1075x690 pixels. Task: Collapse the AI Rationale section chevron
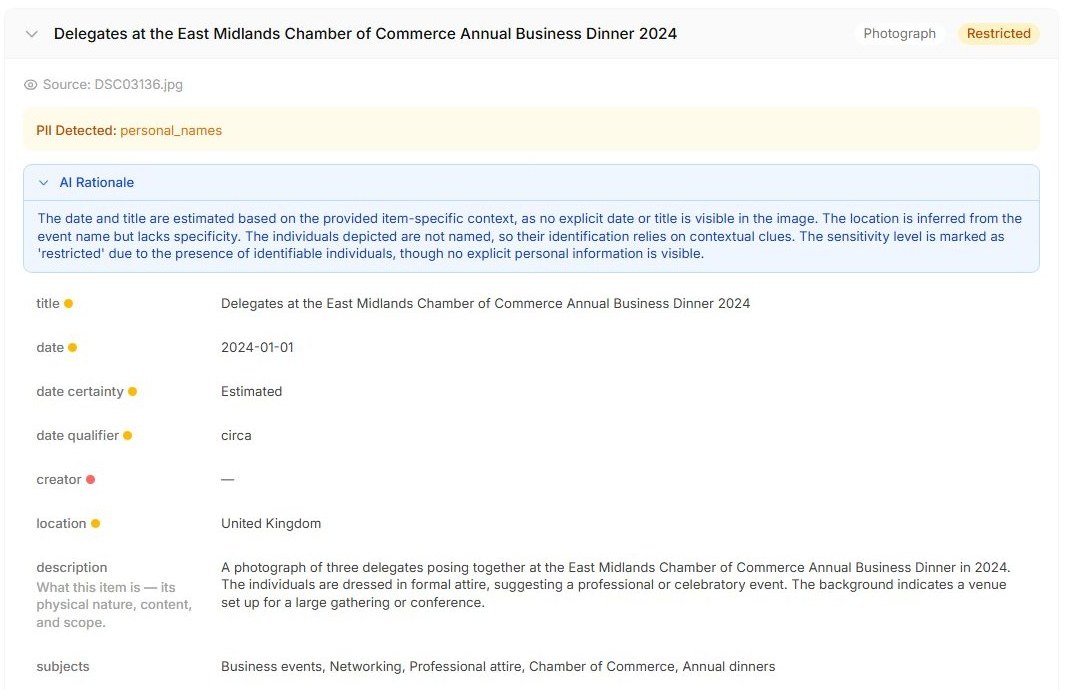pyautogui.click(x=44, y=182)
